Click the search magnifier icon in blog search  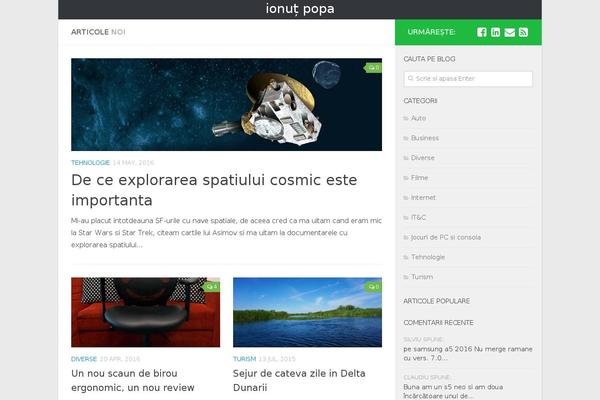pyautogui.click(x=410, y=78)
